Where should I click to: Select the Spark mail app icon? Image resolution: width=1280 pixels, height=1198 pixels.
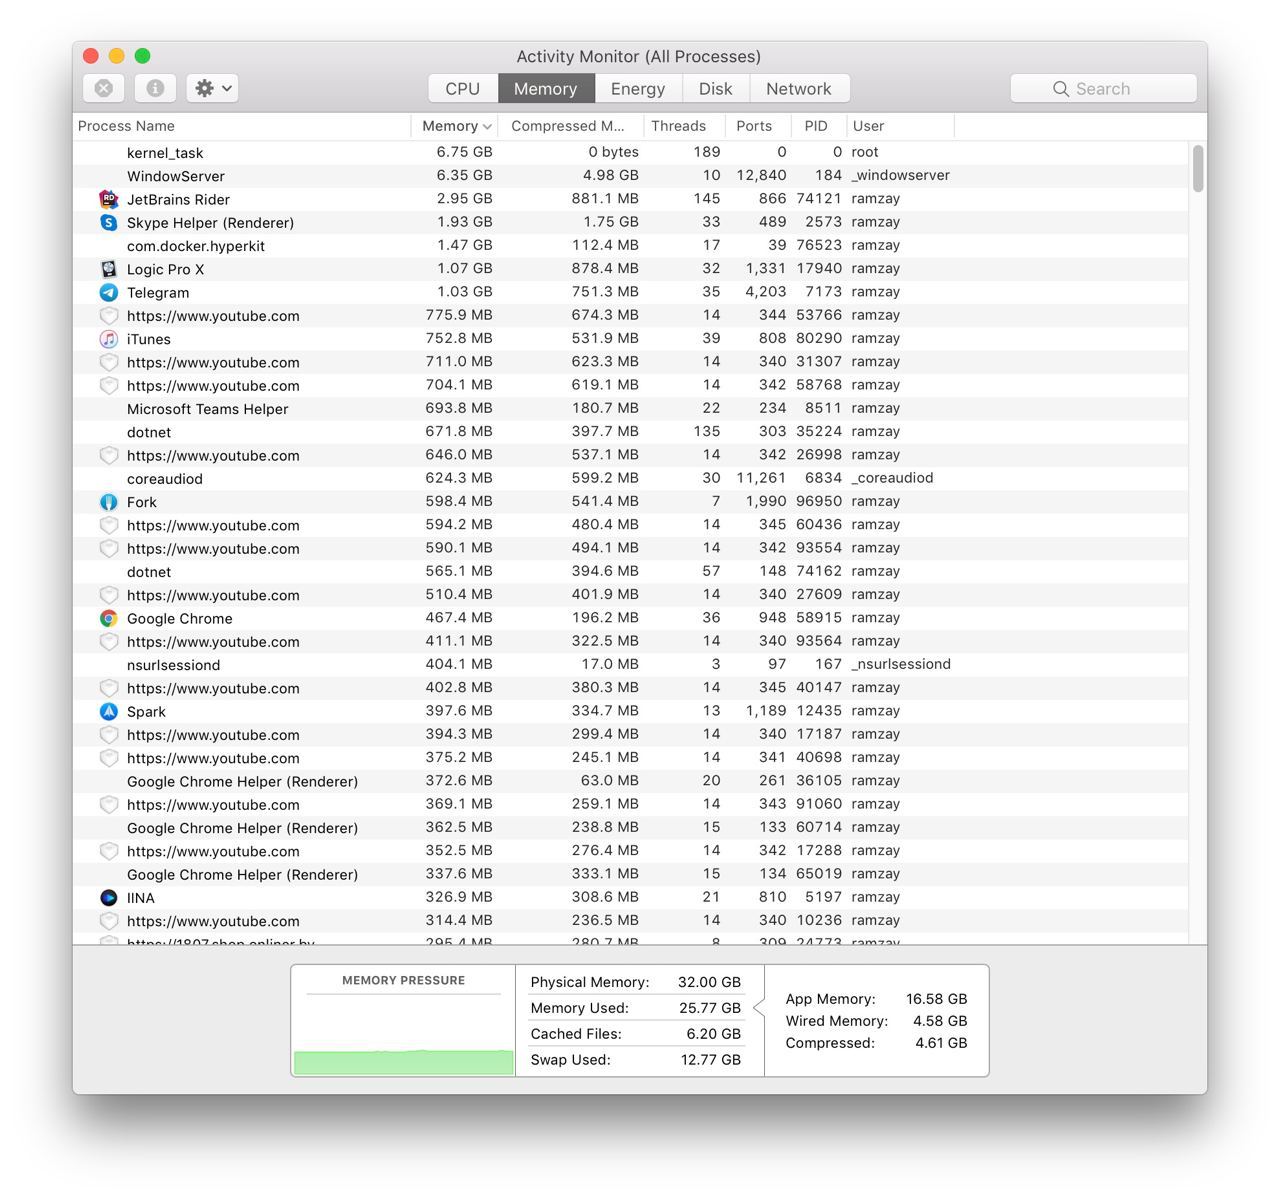(x=109, y=711)
